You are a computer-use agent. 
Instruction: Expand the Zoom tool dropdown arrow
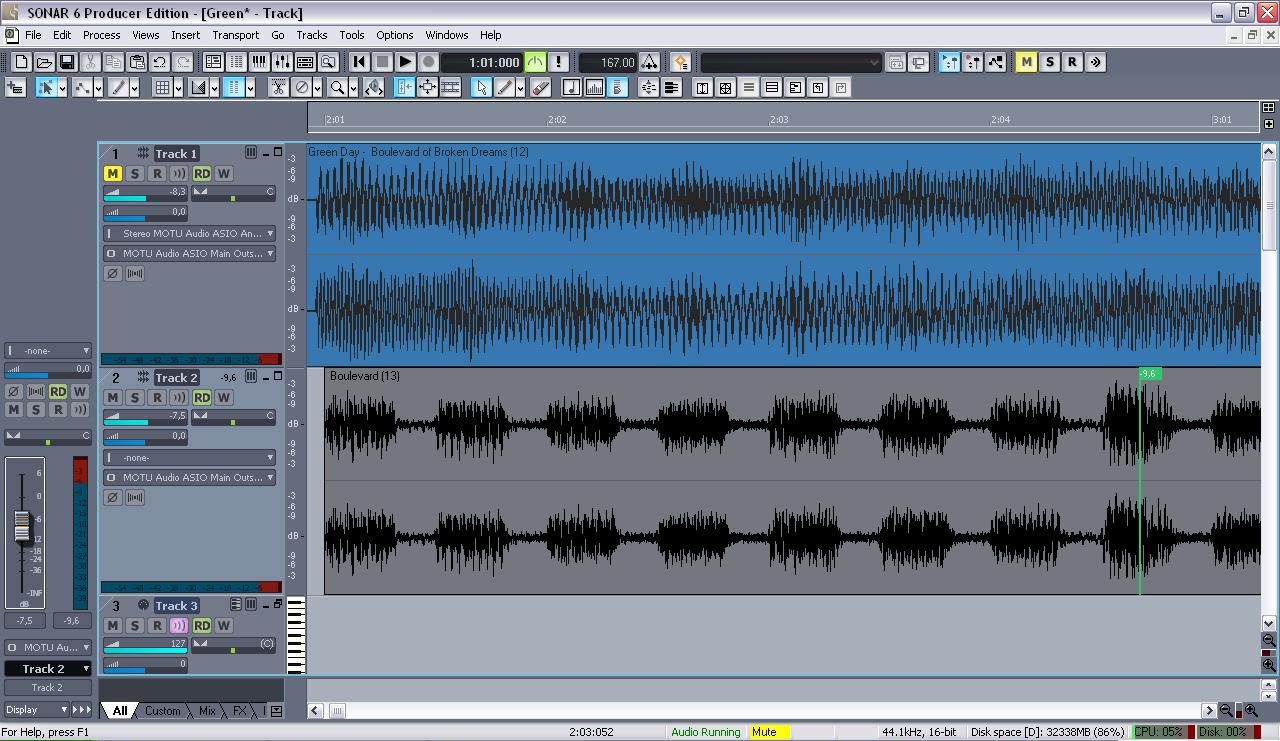(355, 88)
